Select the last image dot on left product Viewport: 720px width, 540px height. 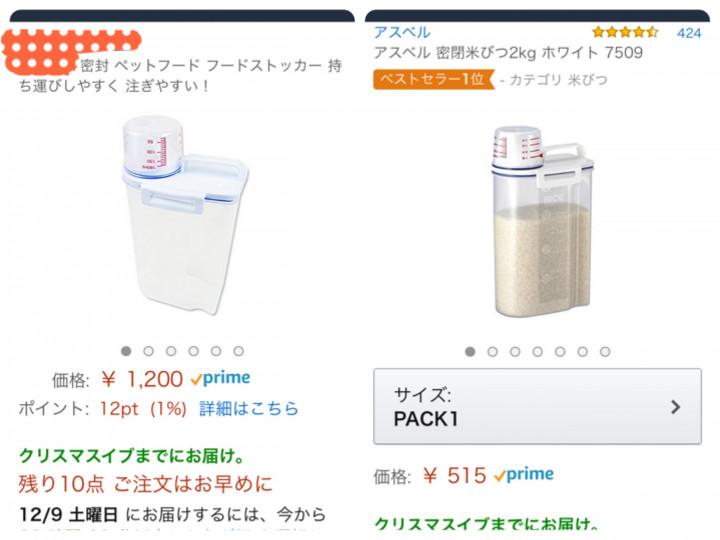(x=238, y=351)
